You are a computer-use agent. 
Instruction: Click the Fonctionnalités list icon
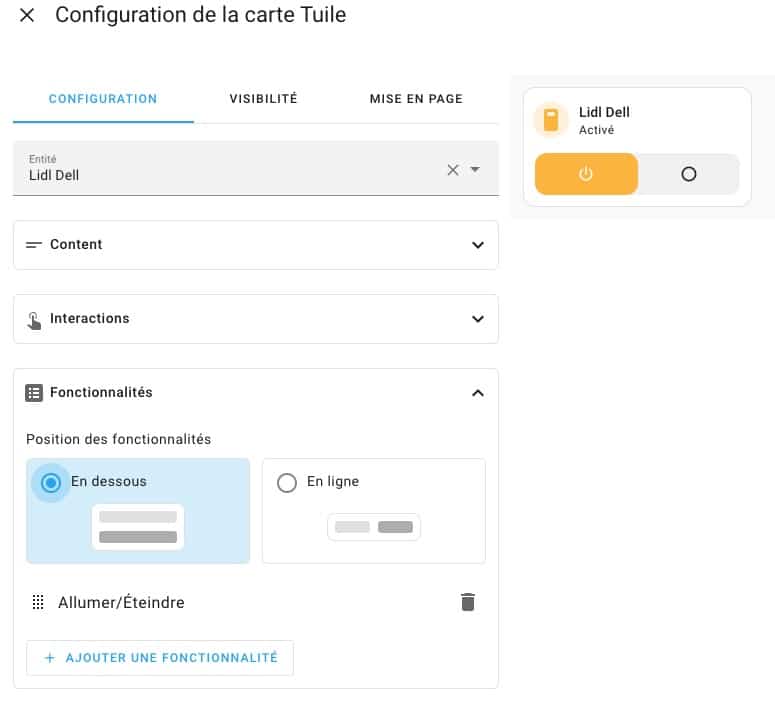click(x=34, y=393)
